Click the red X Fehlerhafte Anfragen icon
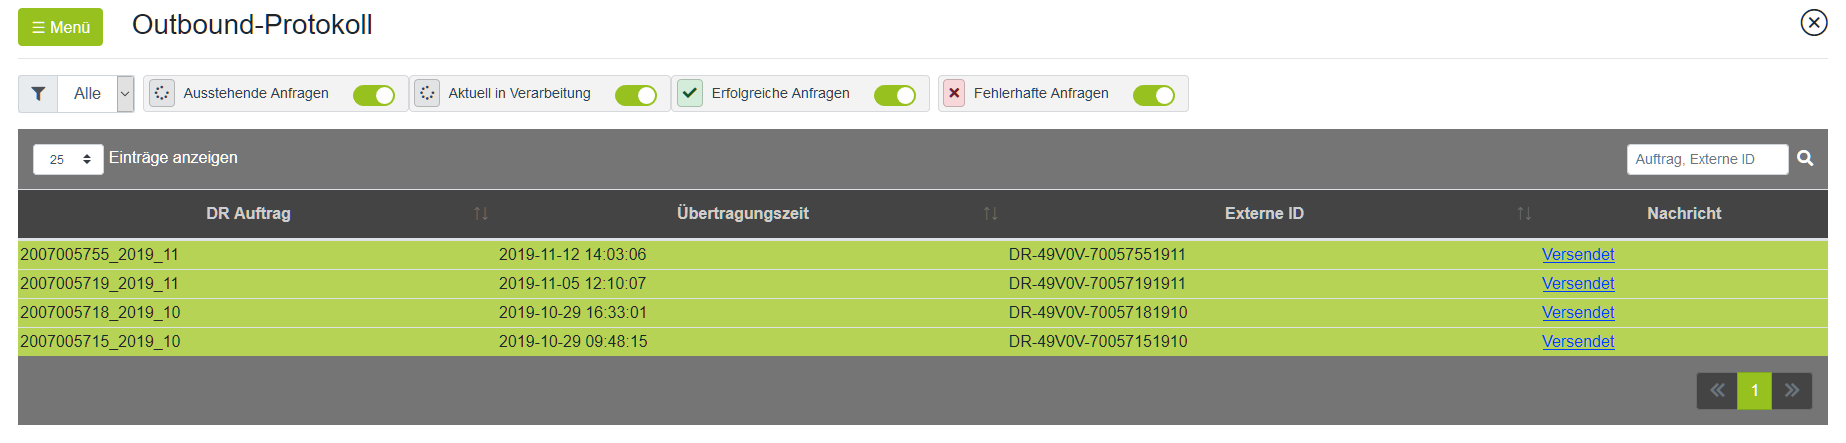The height and width of the screenshot is (443, 1846). pos(954,93)
